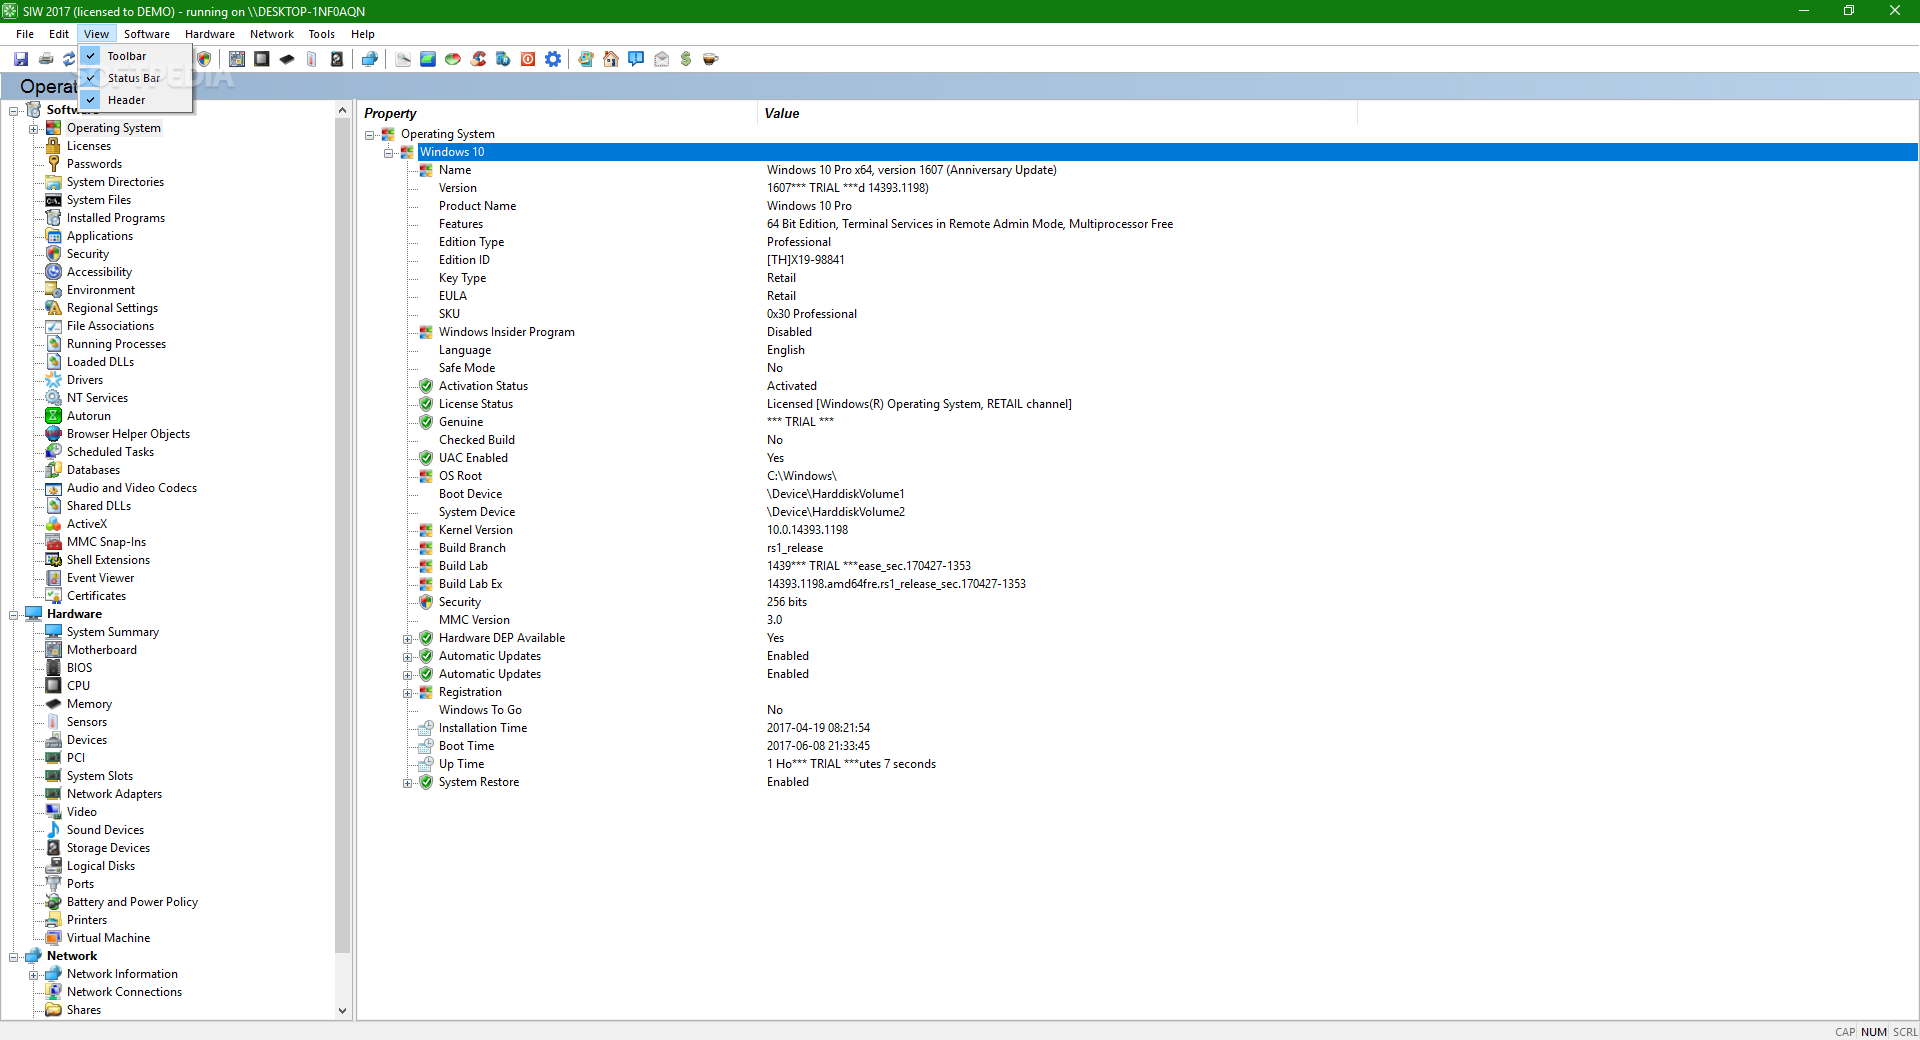
Task: Click the envelope mail toolbar icon
Action: click(661, 59)
